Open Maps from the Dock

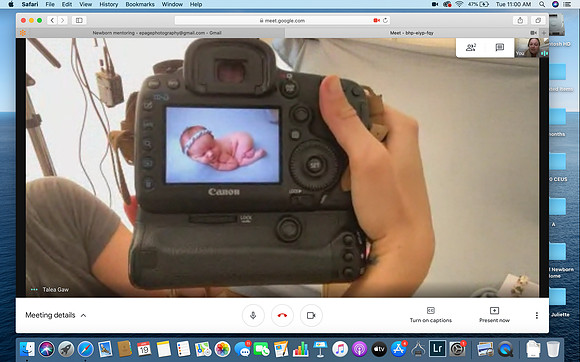[x=203, y=349]
